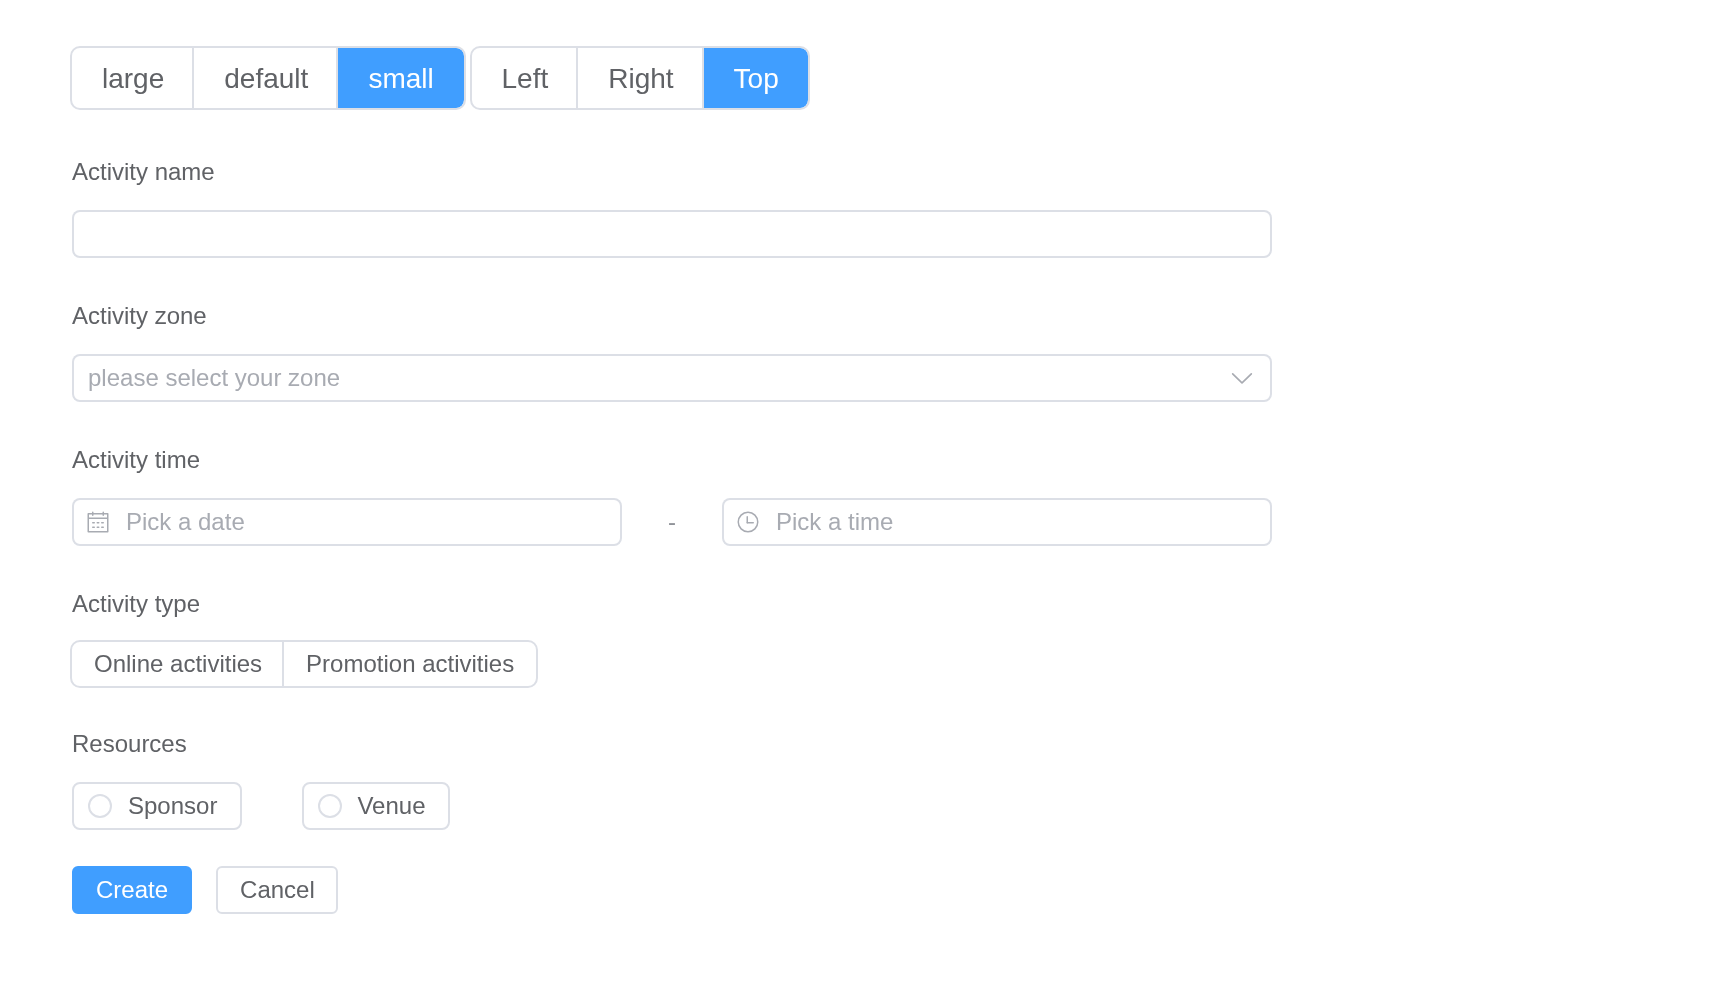Toggle Promotion activities type button

(410, 664)
